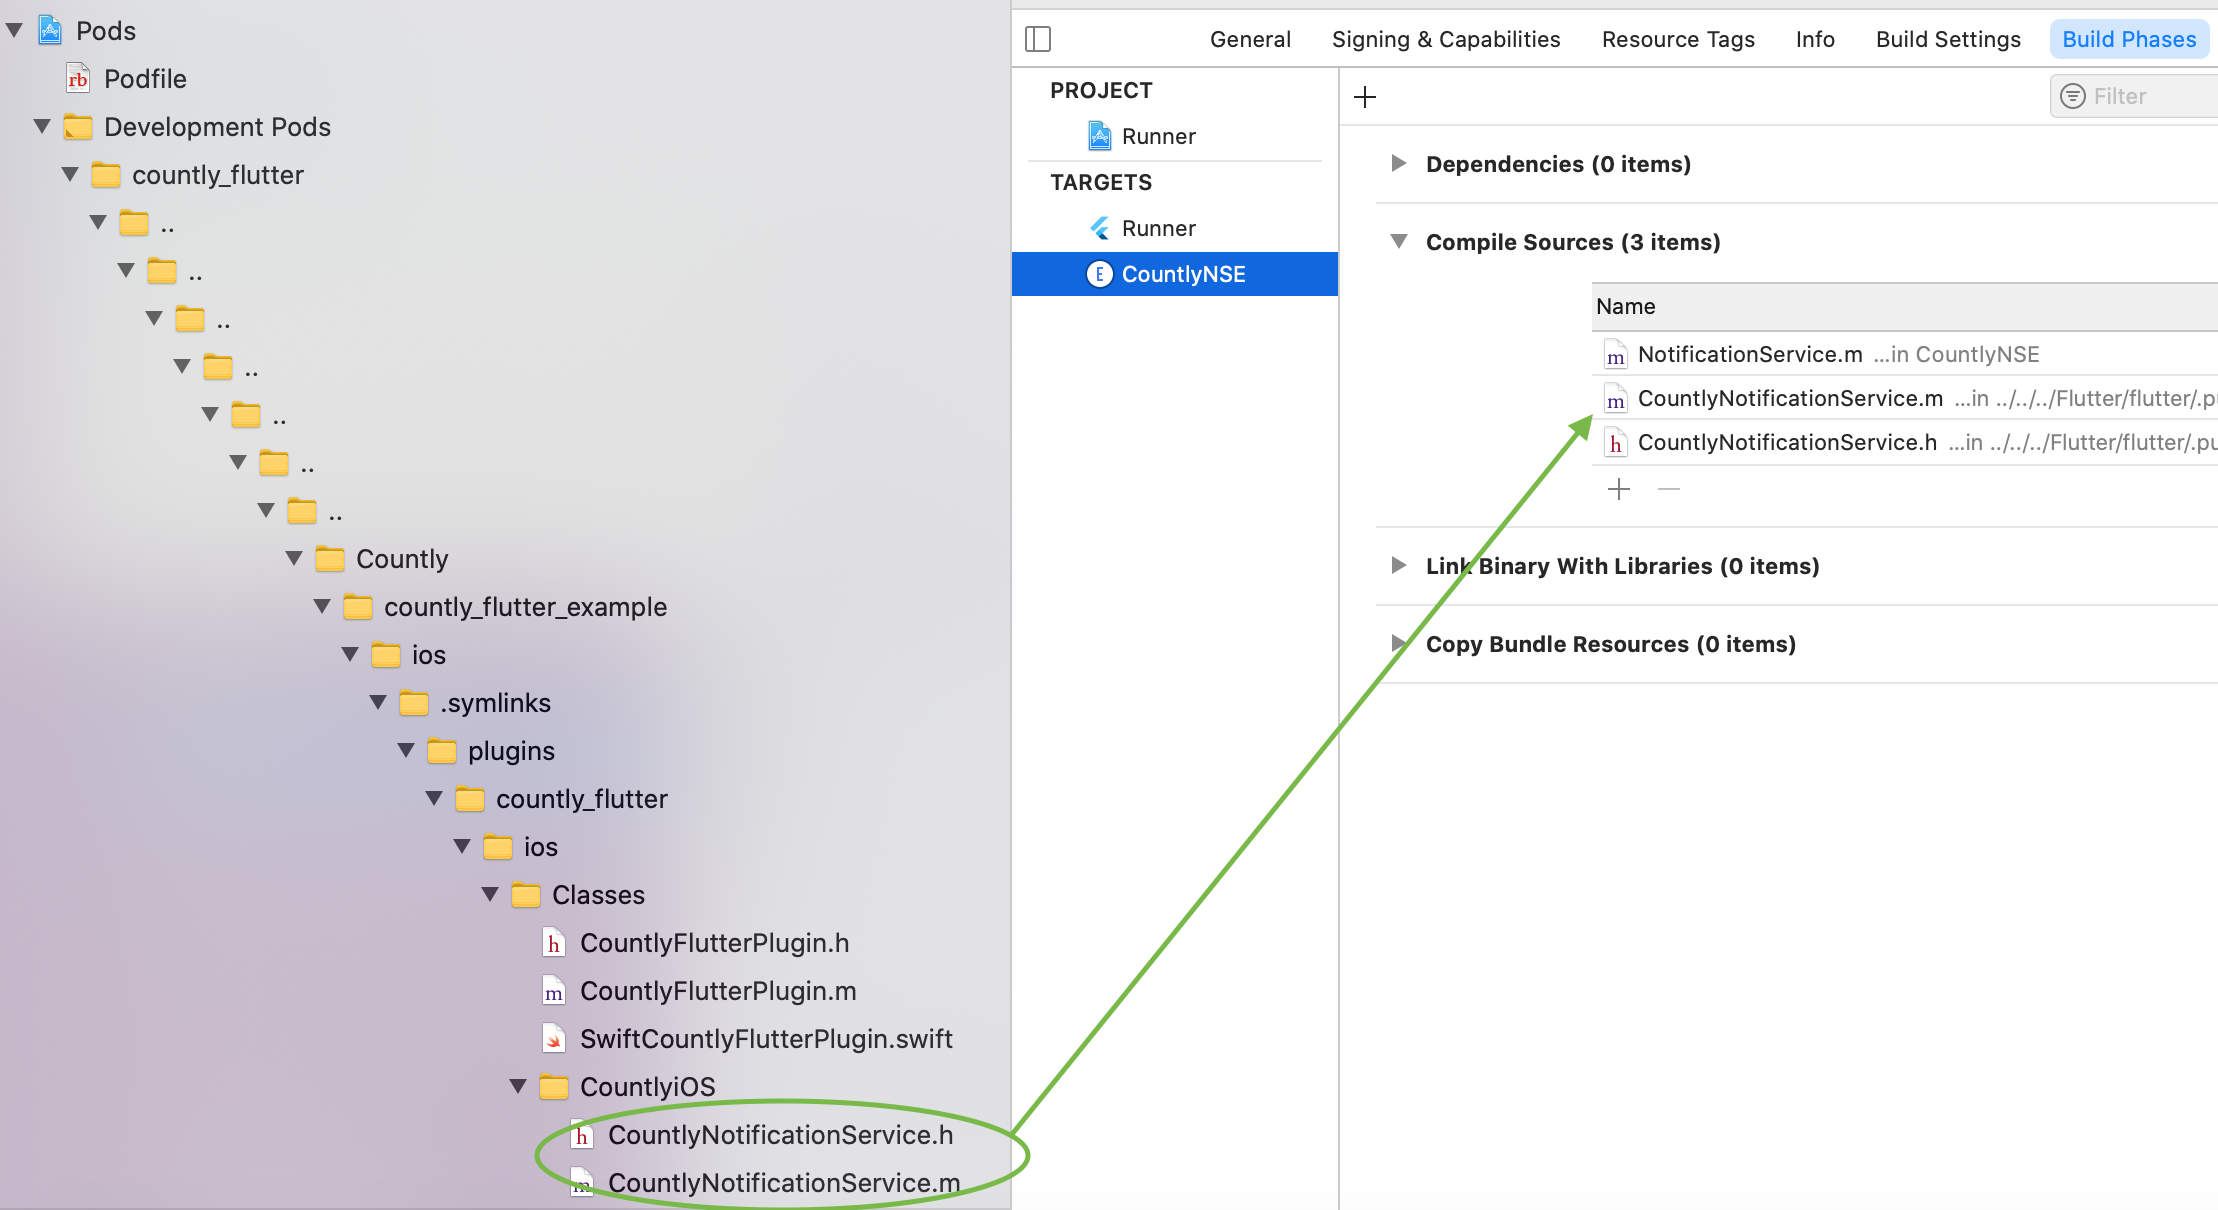
Task: Click the SwiftCountlyFlutterPlugin.swift file icon
Action: pyautogui.click(x=554, y=1038)
